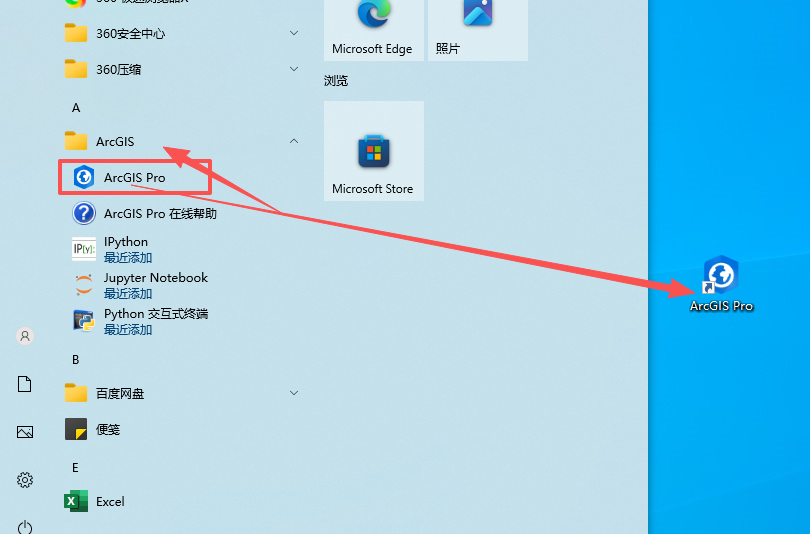Click the letter A section header
The width and height of the screenshot is (810, 534).
[x=76, y=107]
